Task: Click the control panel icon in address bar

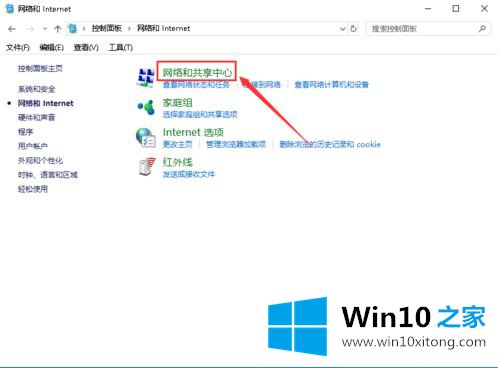Action: (x=72, y=29)
